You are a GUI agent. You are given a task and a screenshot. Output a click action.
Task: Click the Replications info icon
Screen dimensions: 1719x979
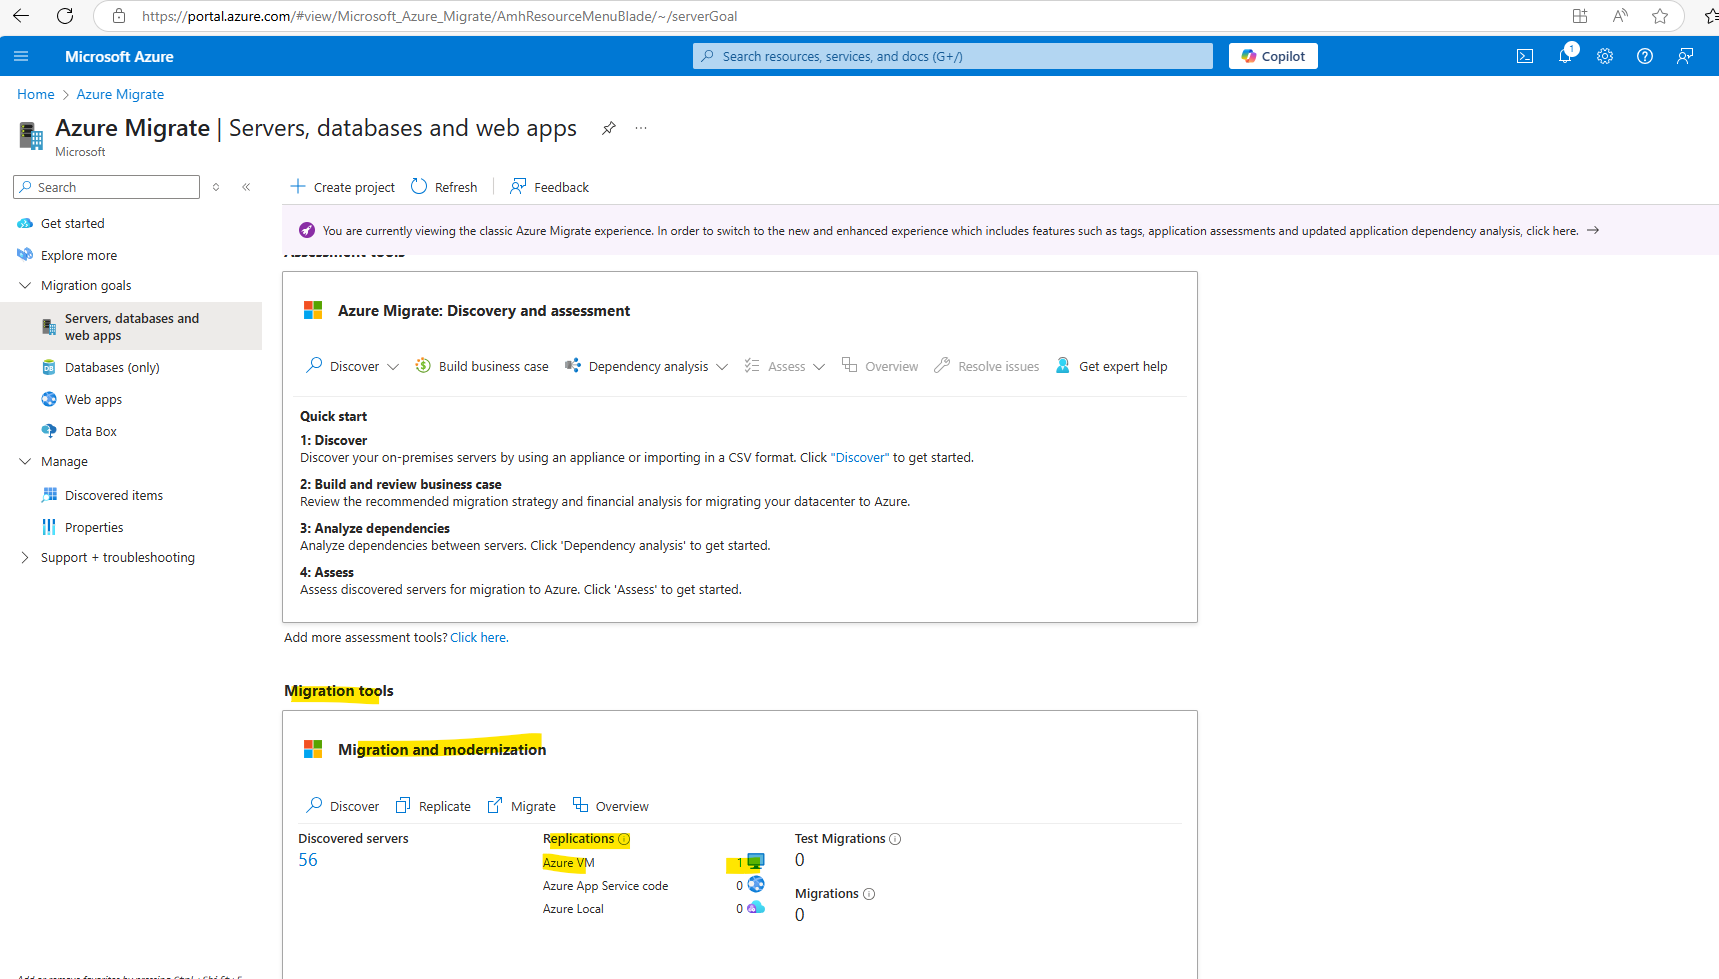tap(624, 839)
